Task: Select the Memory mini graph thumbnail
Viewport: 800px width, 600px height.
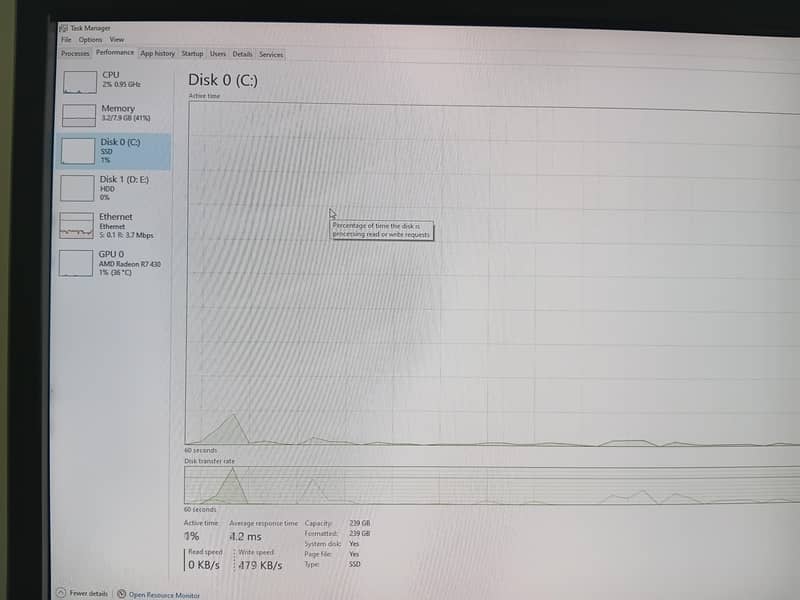Action: coord(79,115)
